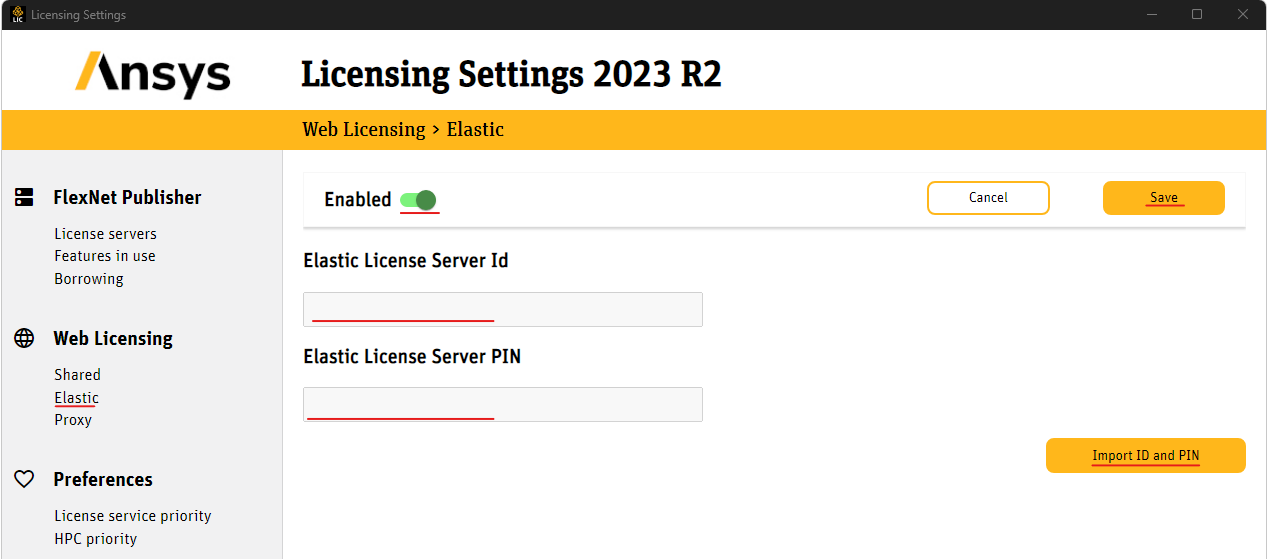
Task: Save the elastic licensing settings
Action: pos(1163,198)
